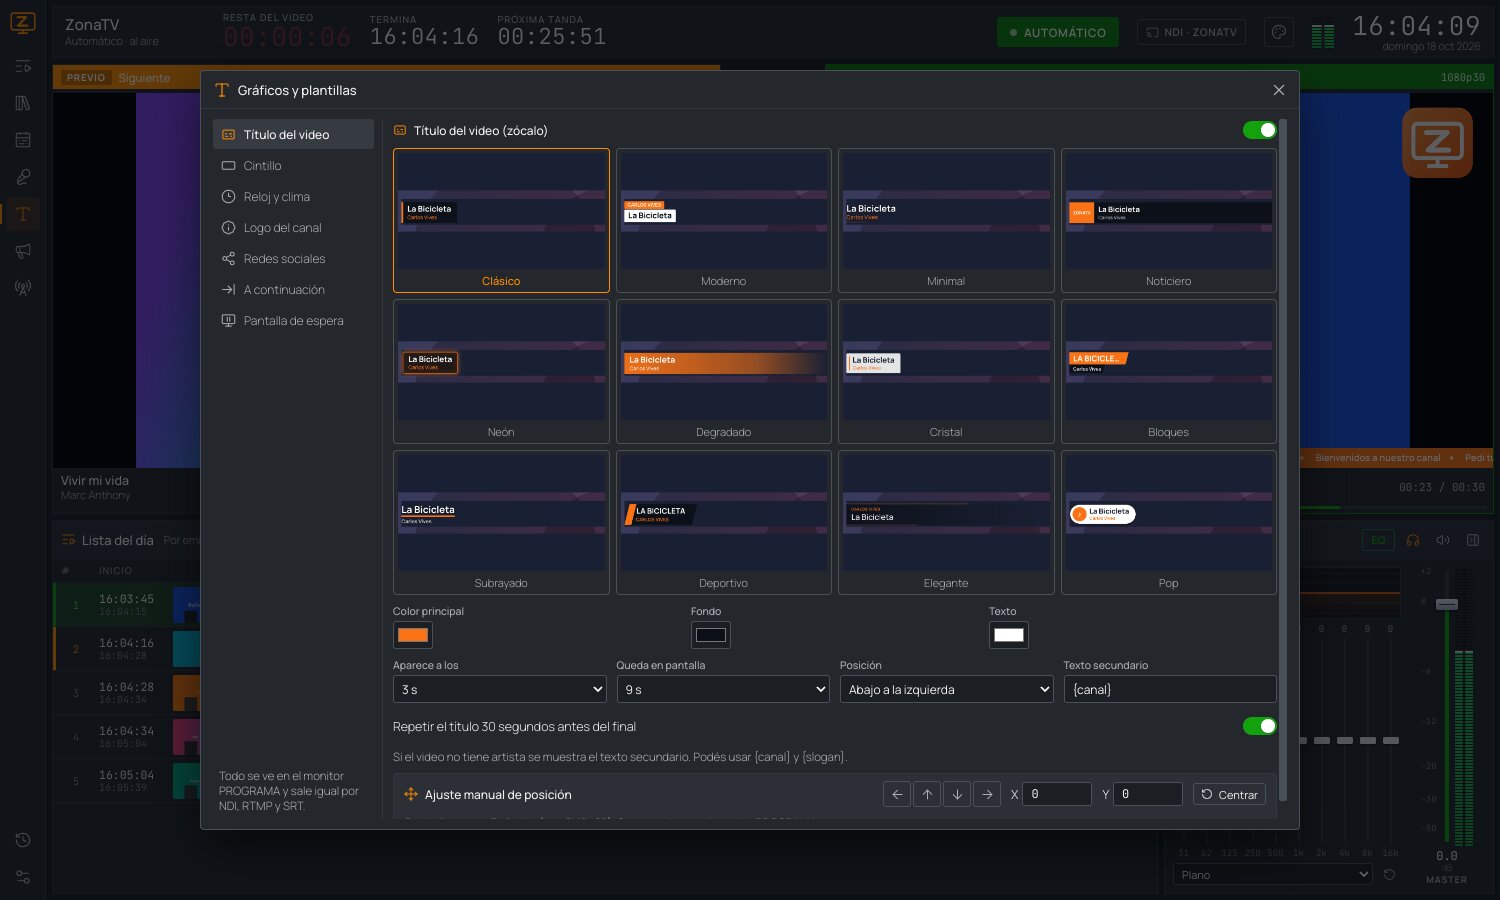
Task: Click the side panel icon beside the speaker
Action: 1473,540
